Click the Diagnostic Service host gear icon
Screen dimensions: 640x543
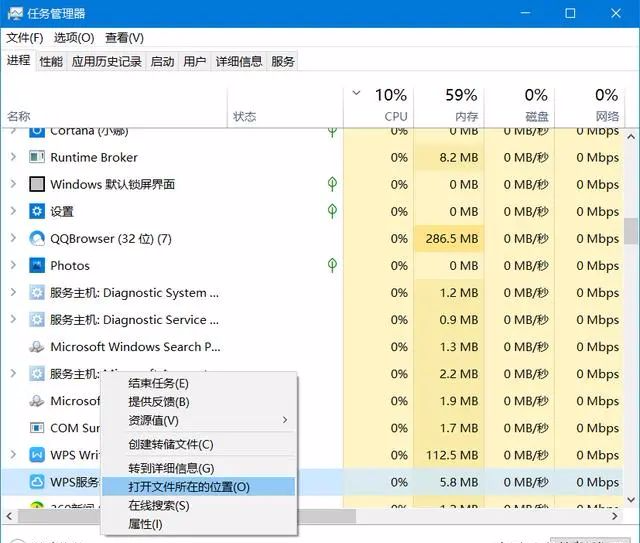tap(37, 320)
